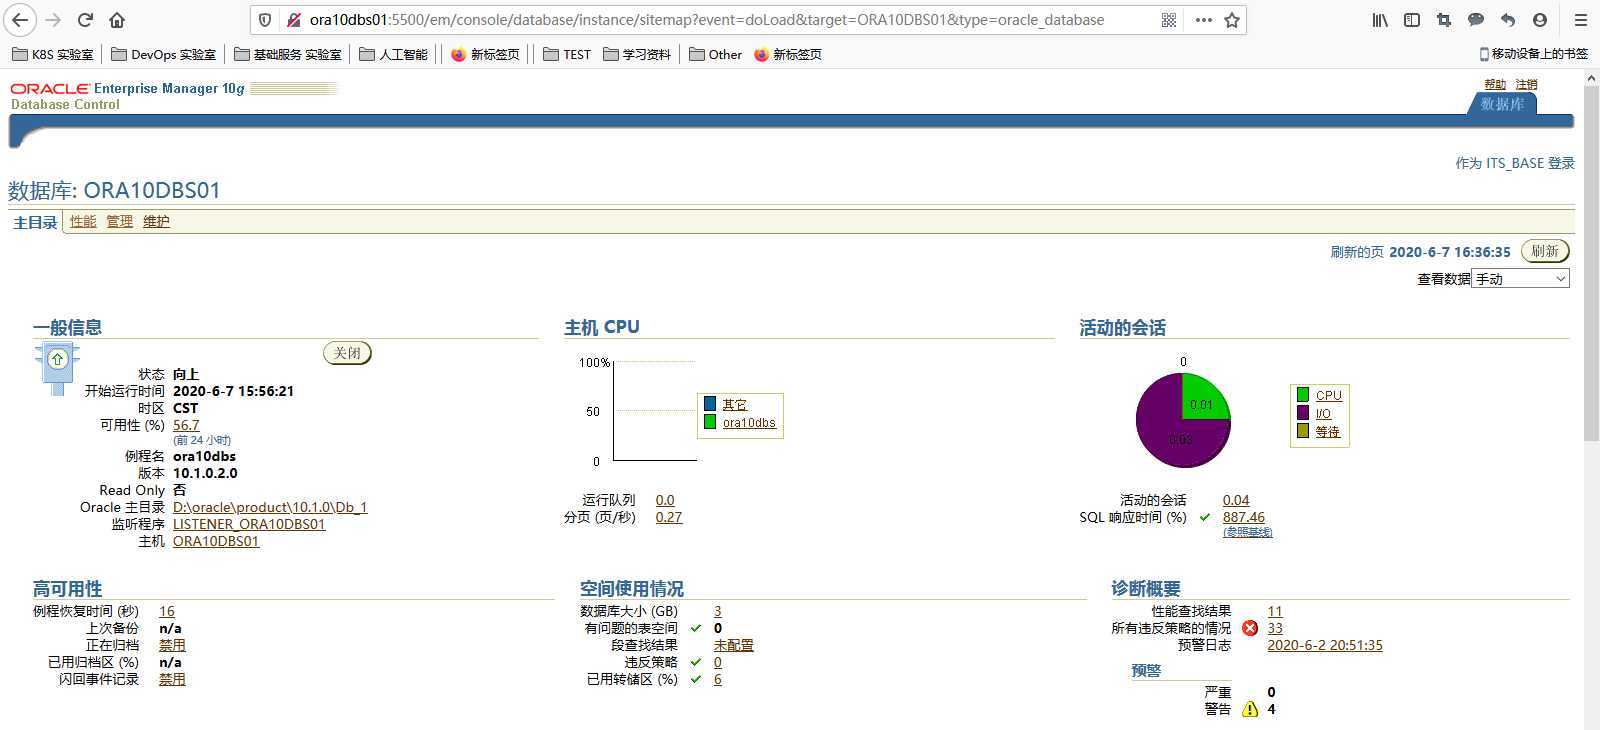
Task: Open the browser home page
Action: tap(117, 20)
